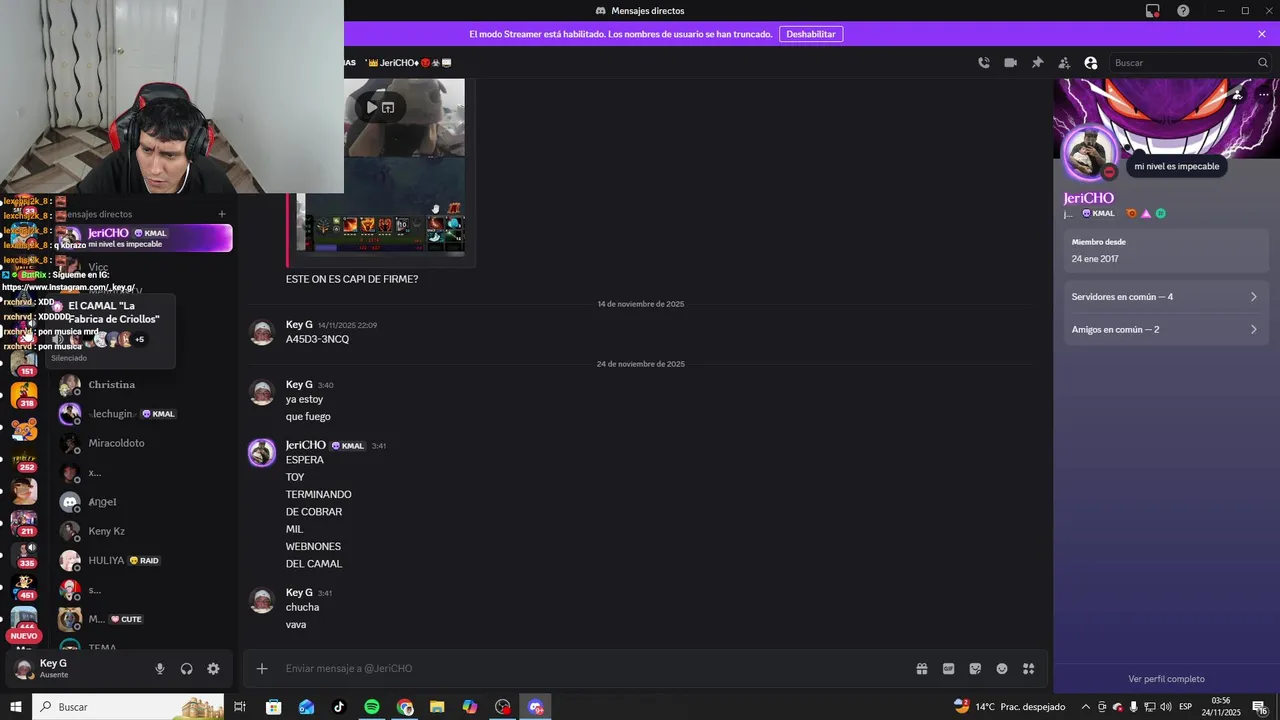Screen dimensions: 1280x720
Task: Start a voice call with JeriCHO
Action: 984,62
